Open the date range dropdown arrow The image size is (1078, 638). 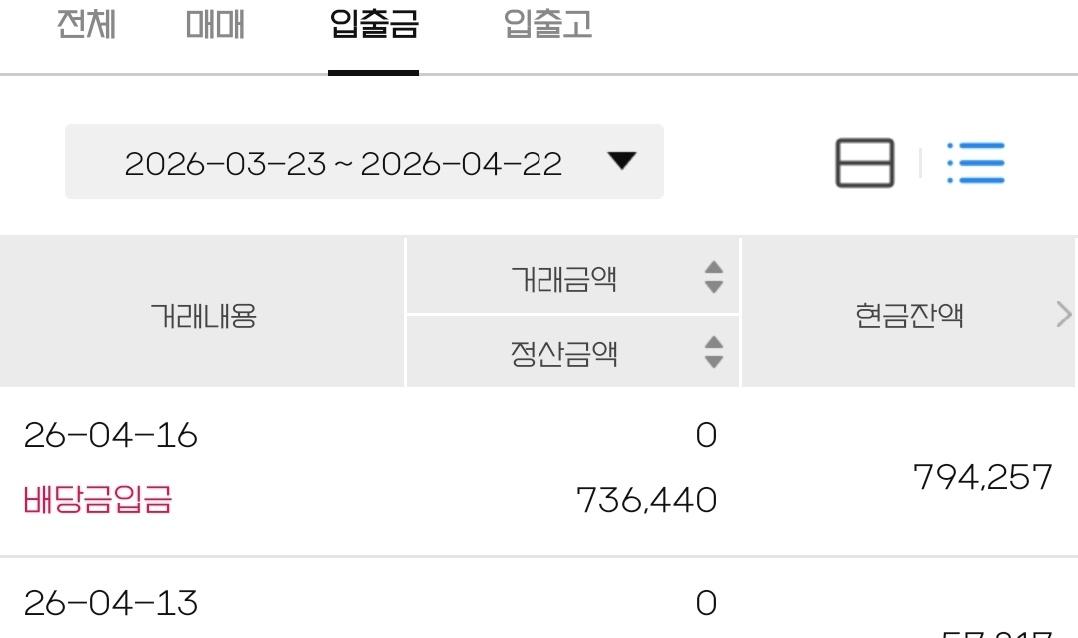[622, 161]
